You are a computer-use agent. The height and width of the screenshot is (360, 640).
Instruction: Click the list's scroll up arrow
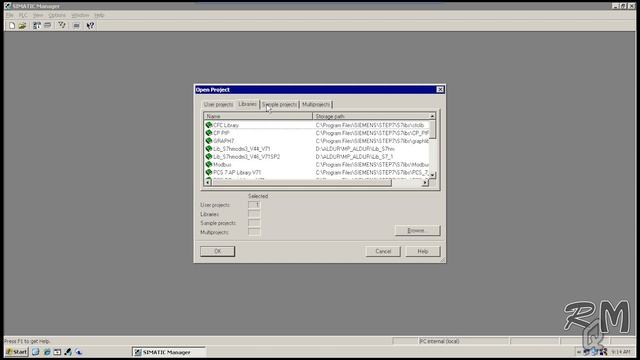click(x=432, y=117)
